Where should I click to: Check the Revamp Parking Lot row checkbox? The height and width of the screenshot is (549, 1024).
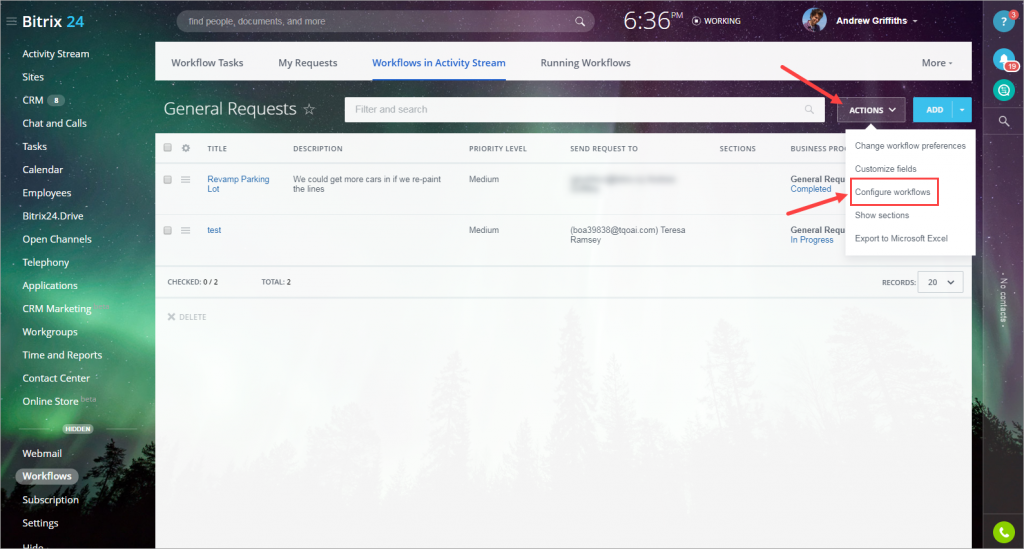tap(168, 180)
